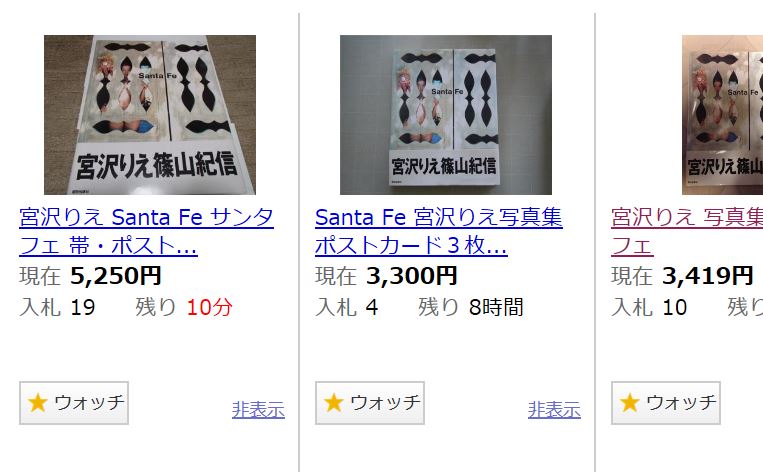Toggle ウォッチ on the ポストカード3枚 listing
Viewport: 763px width, 472px height.
(x=370, y=403)
